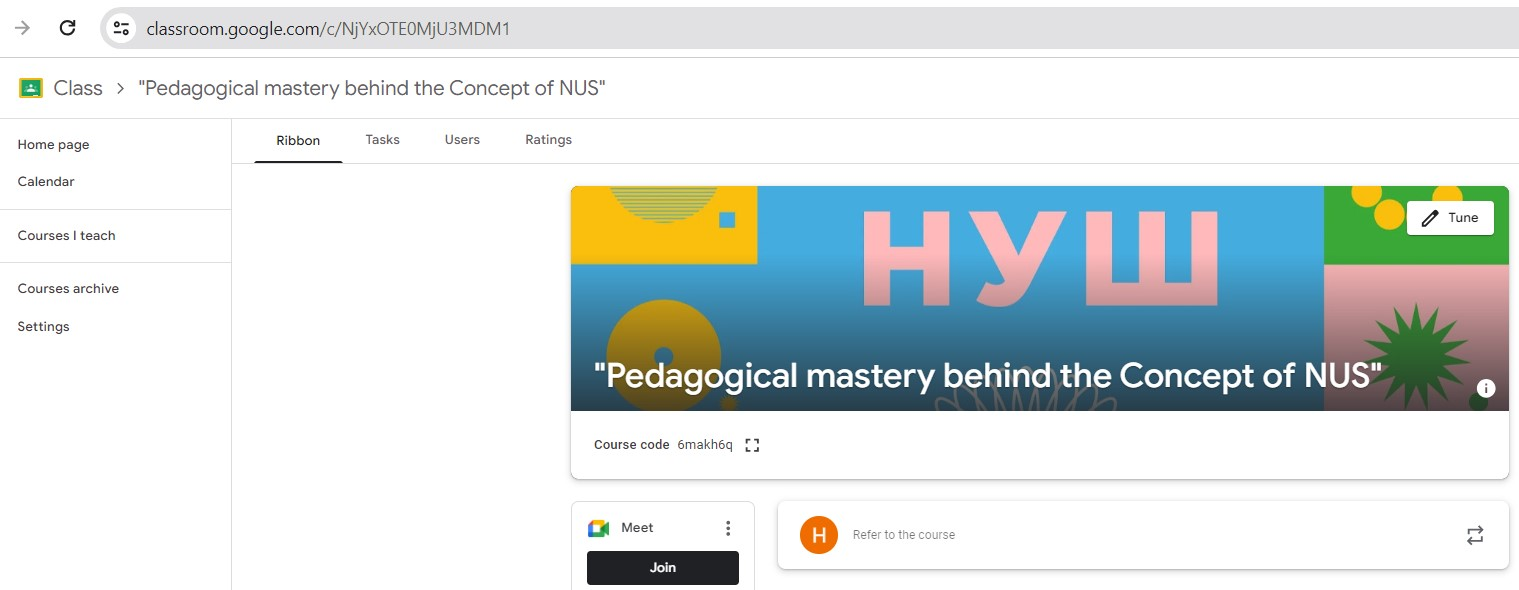1519x590 pixels.
Task: Select the Ratings tab
Action: click(x=548, y=140)
